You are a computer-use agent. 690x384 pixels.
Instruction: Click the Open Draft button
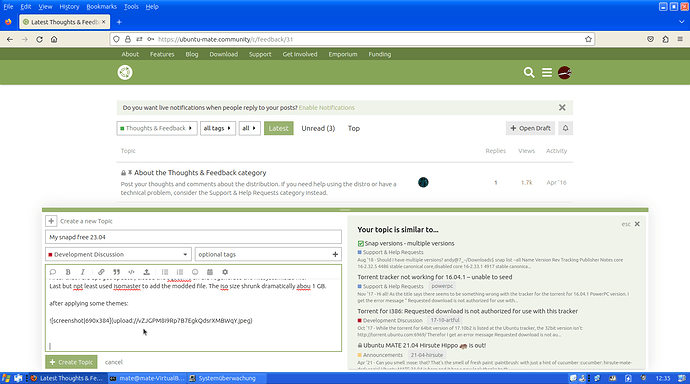click(530, 128)
